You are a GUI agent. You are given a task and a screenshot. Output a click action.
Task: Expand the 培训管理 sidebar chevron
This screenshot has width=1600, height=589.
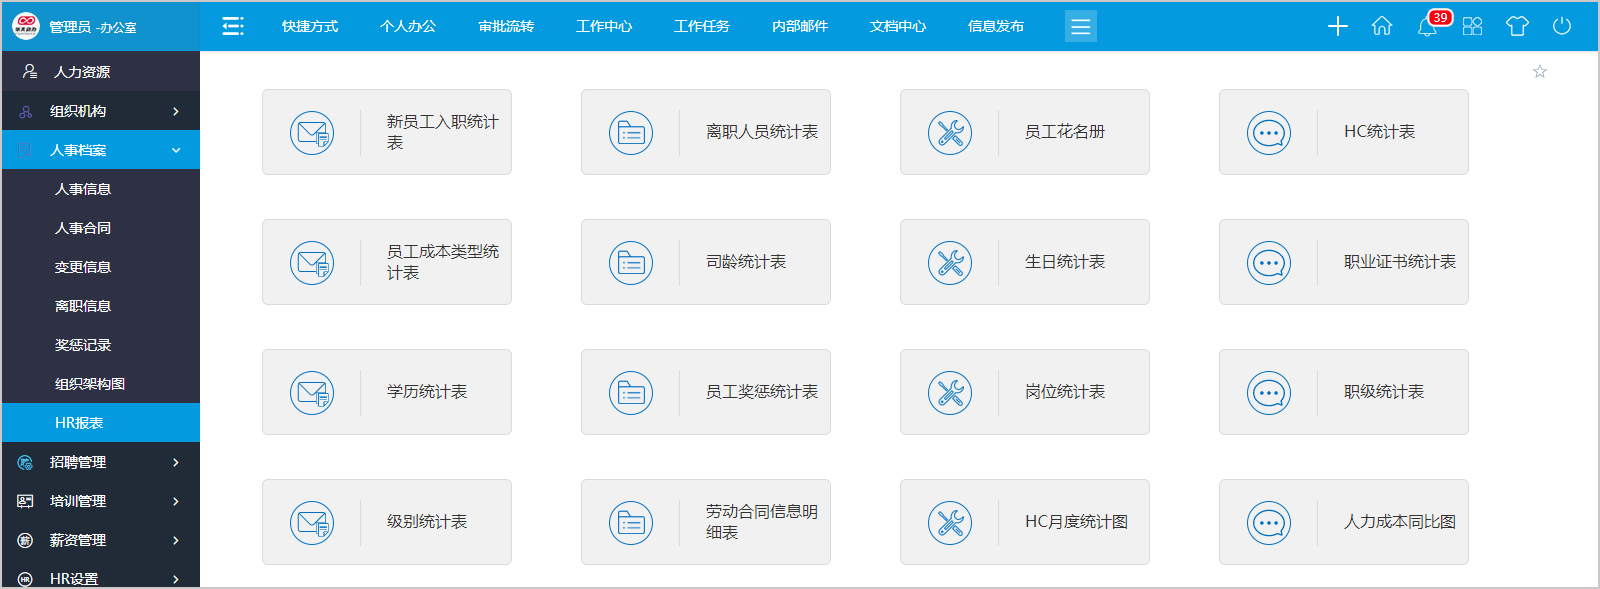click(x=176, y=501)
